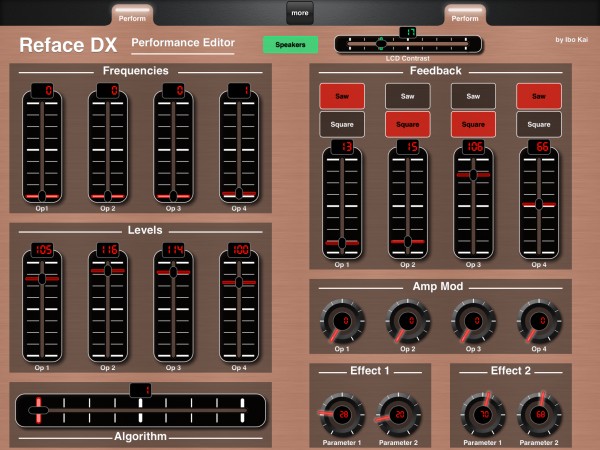600x450 pixels.
Task: Toggle the Saw button for Feedback Op 3
Action: [x=473, y=96]
